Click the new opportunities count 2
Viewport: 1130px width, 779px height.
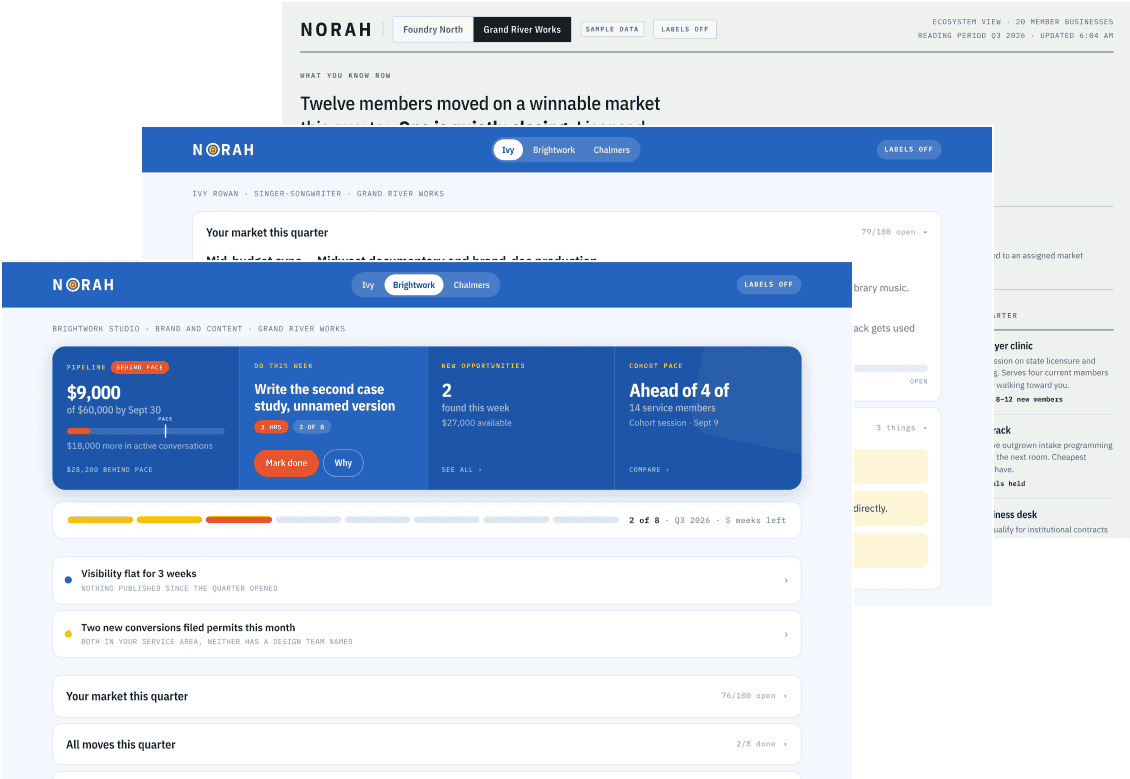[447, 391]
